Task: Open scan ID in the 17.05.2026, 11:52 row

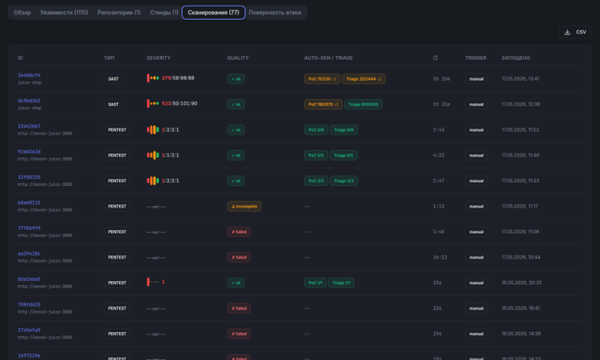Action: tap(29, 126)
